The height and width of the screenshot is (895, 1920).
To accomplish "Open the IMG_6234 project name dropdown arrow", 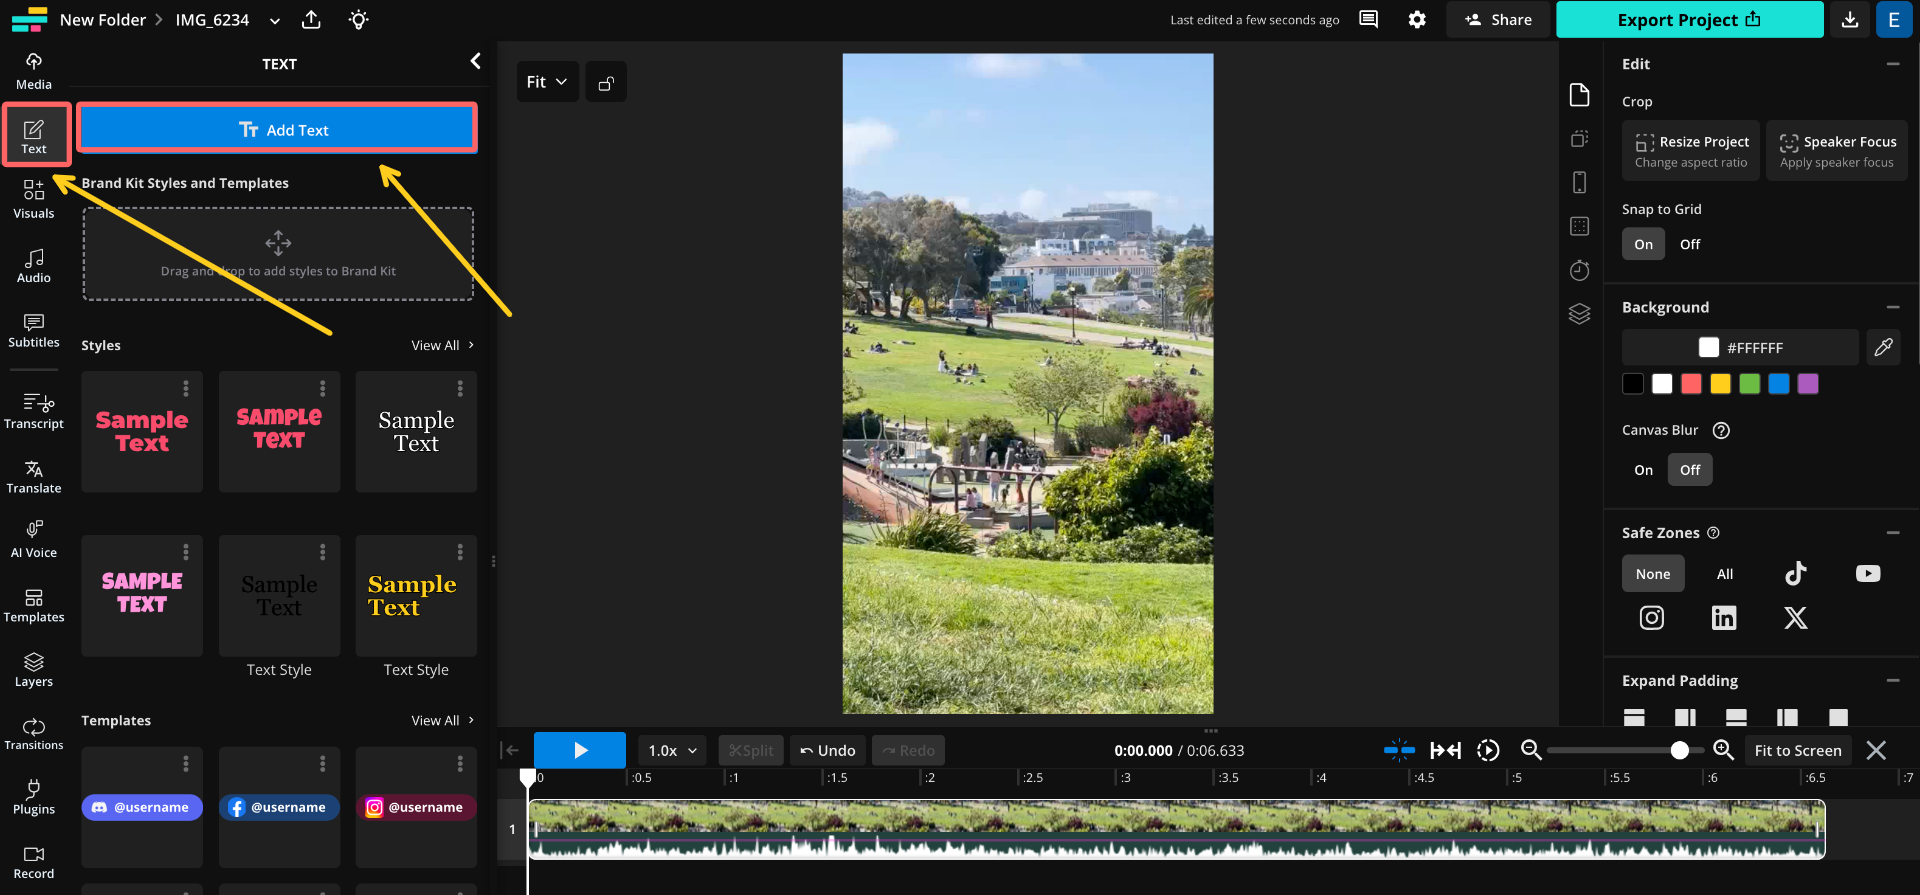I will click(275, 21).
